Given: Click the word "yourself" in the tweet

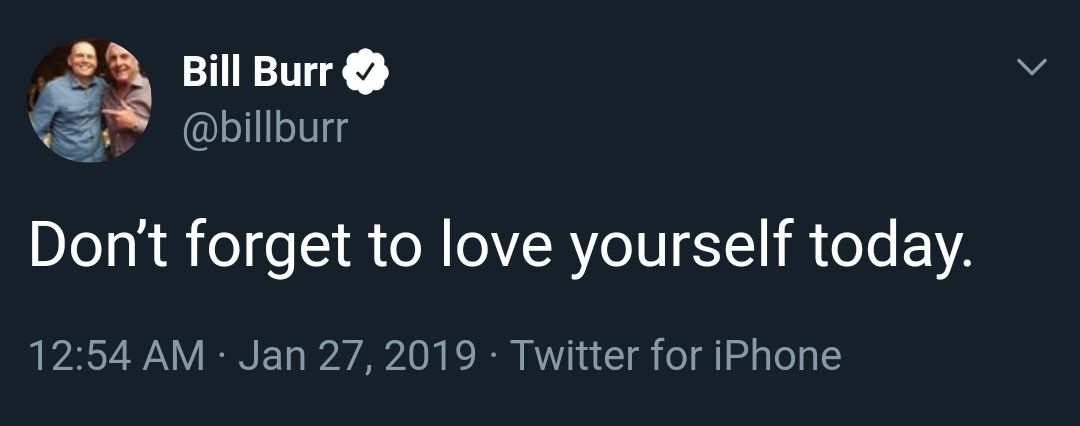Looking at the screenshot, I should (x=681, y=244).
